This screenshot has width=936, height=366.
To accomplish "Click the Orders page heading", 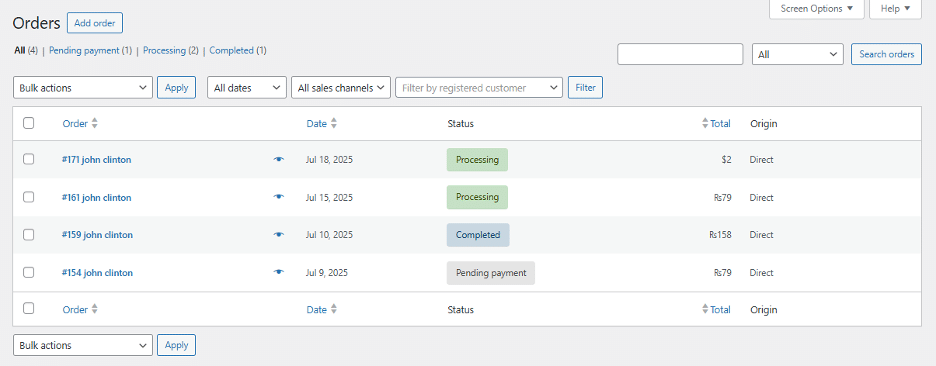I will click(x=36, y=23).
